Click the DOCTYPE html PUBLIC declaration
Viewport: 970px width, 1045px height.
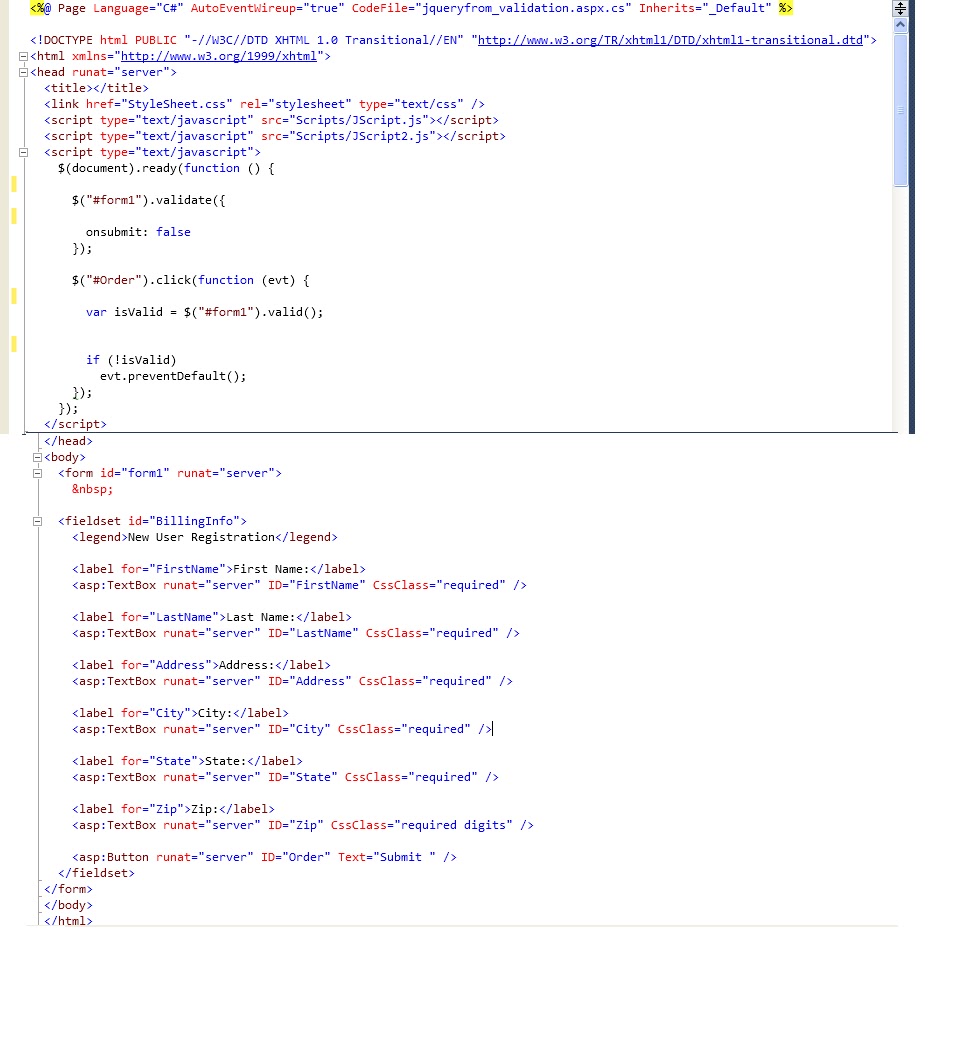[x=453, y=40]
